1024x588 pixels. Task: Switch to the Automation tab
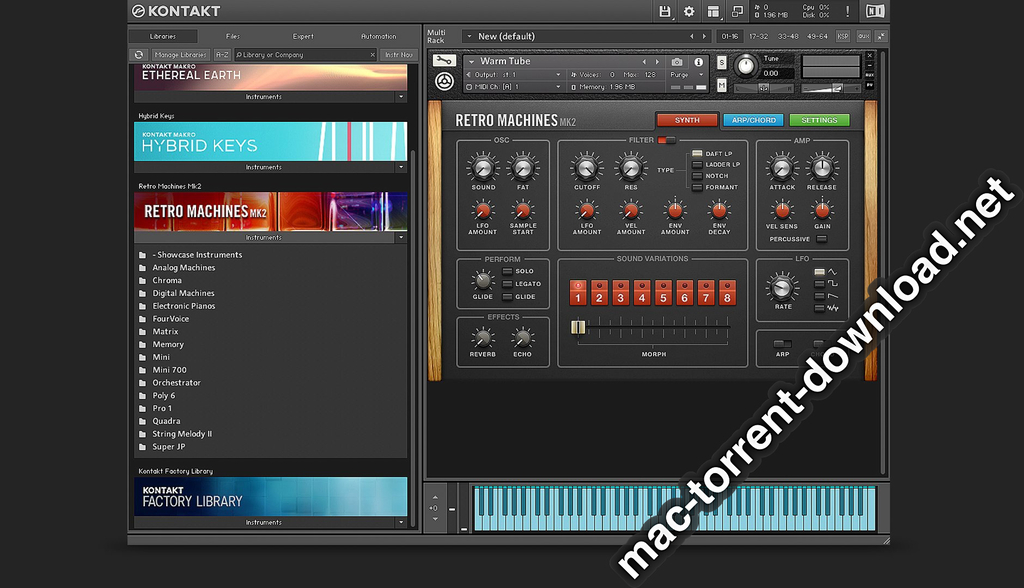(379, 37)
